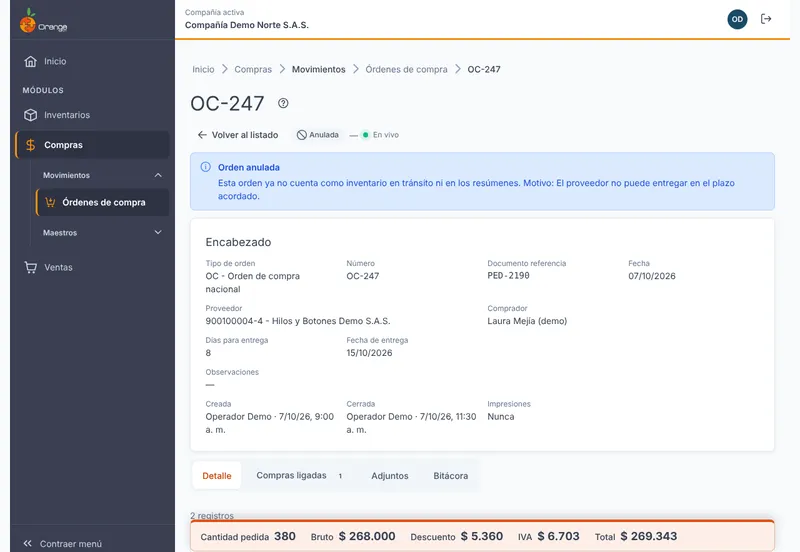This screenshot has width=800, height=552.
Task: Click the Impresiones value Nunca
Action: point(501,417)
